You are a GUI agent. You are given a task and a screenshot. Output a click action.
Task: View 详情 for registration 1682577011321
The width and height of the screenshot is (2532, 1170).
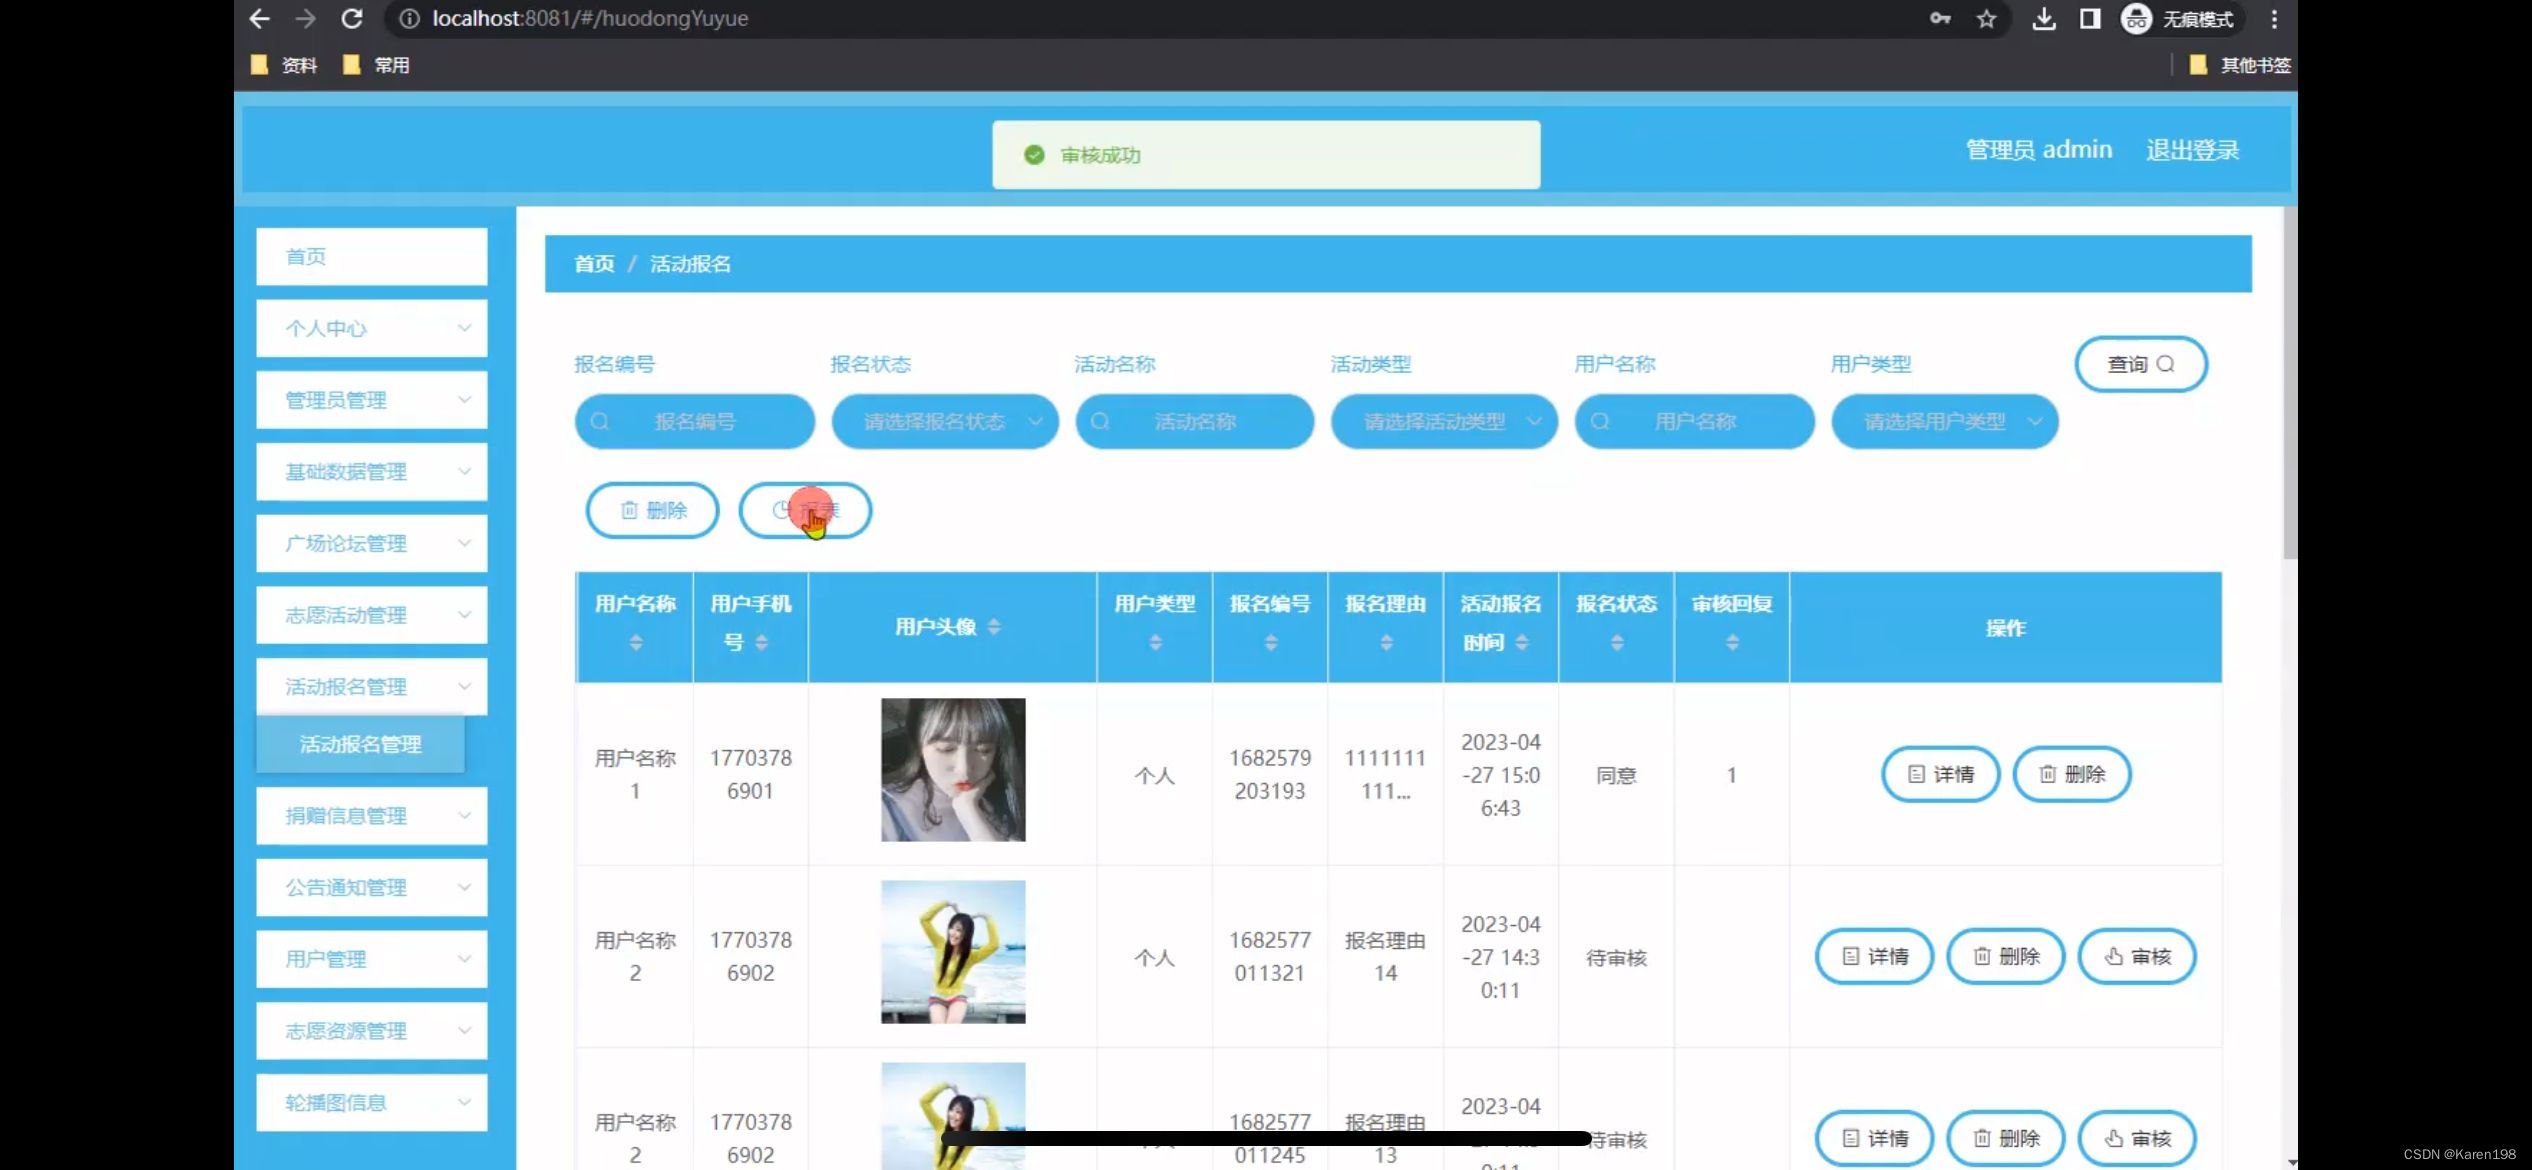[x=1874, y=956]
